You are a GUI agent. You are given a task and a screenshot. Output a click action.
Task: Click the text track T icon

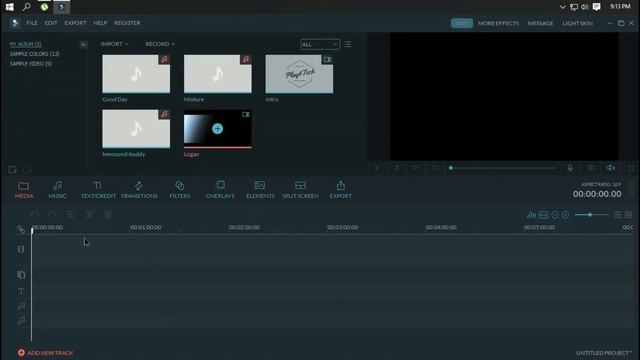point(21,291)
